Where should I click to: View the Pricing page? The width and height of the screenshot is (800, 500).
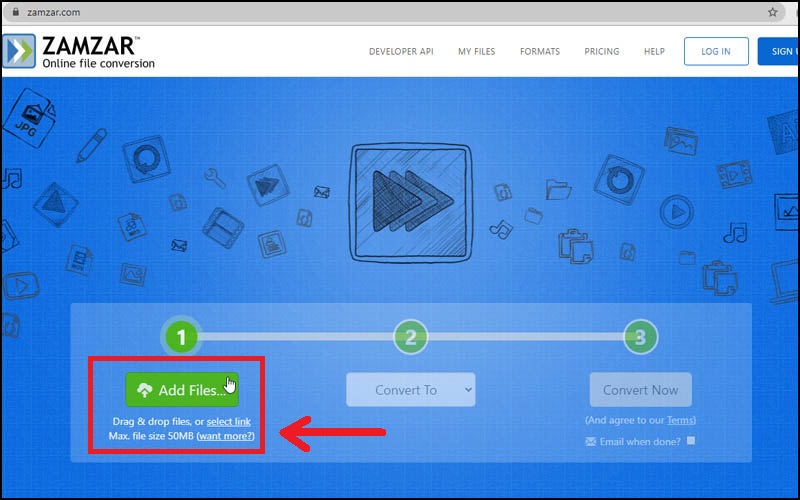602,52
